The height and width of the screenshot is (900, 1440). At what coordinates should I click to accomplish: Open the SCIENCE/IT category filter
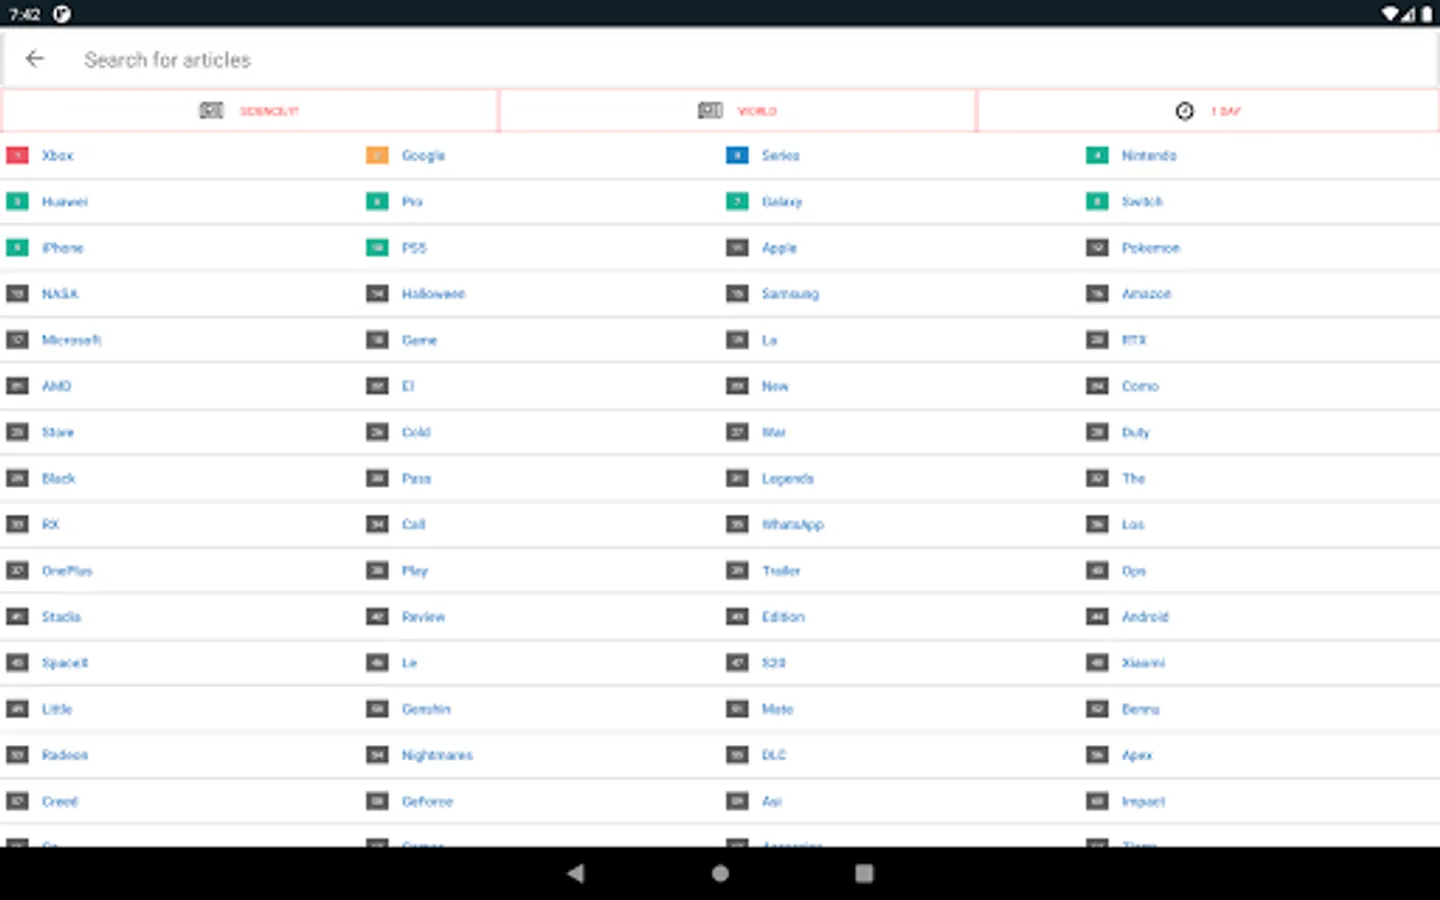tap(249, 111)
